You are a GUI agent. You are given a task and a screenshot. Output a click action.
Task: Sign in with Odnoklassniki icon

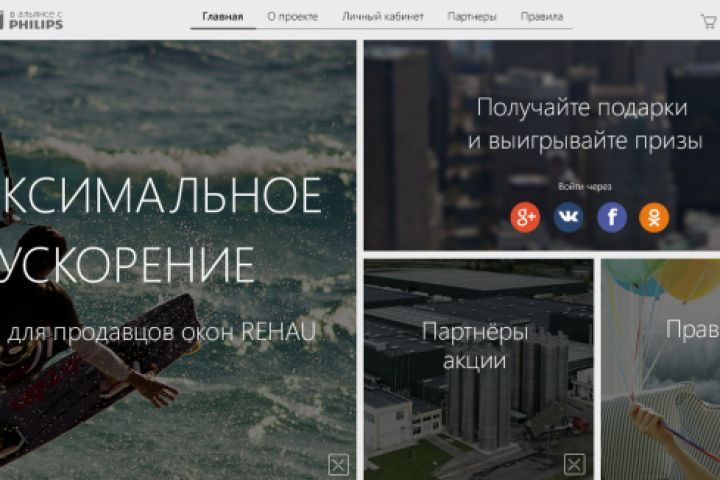pyautogui.click(x=654, y=217)
